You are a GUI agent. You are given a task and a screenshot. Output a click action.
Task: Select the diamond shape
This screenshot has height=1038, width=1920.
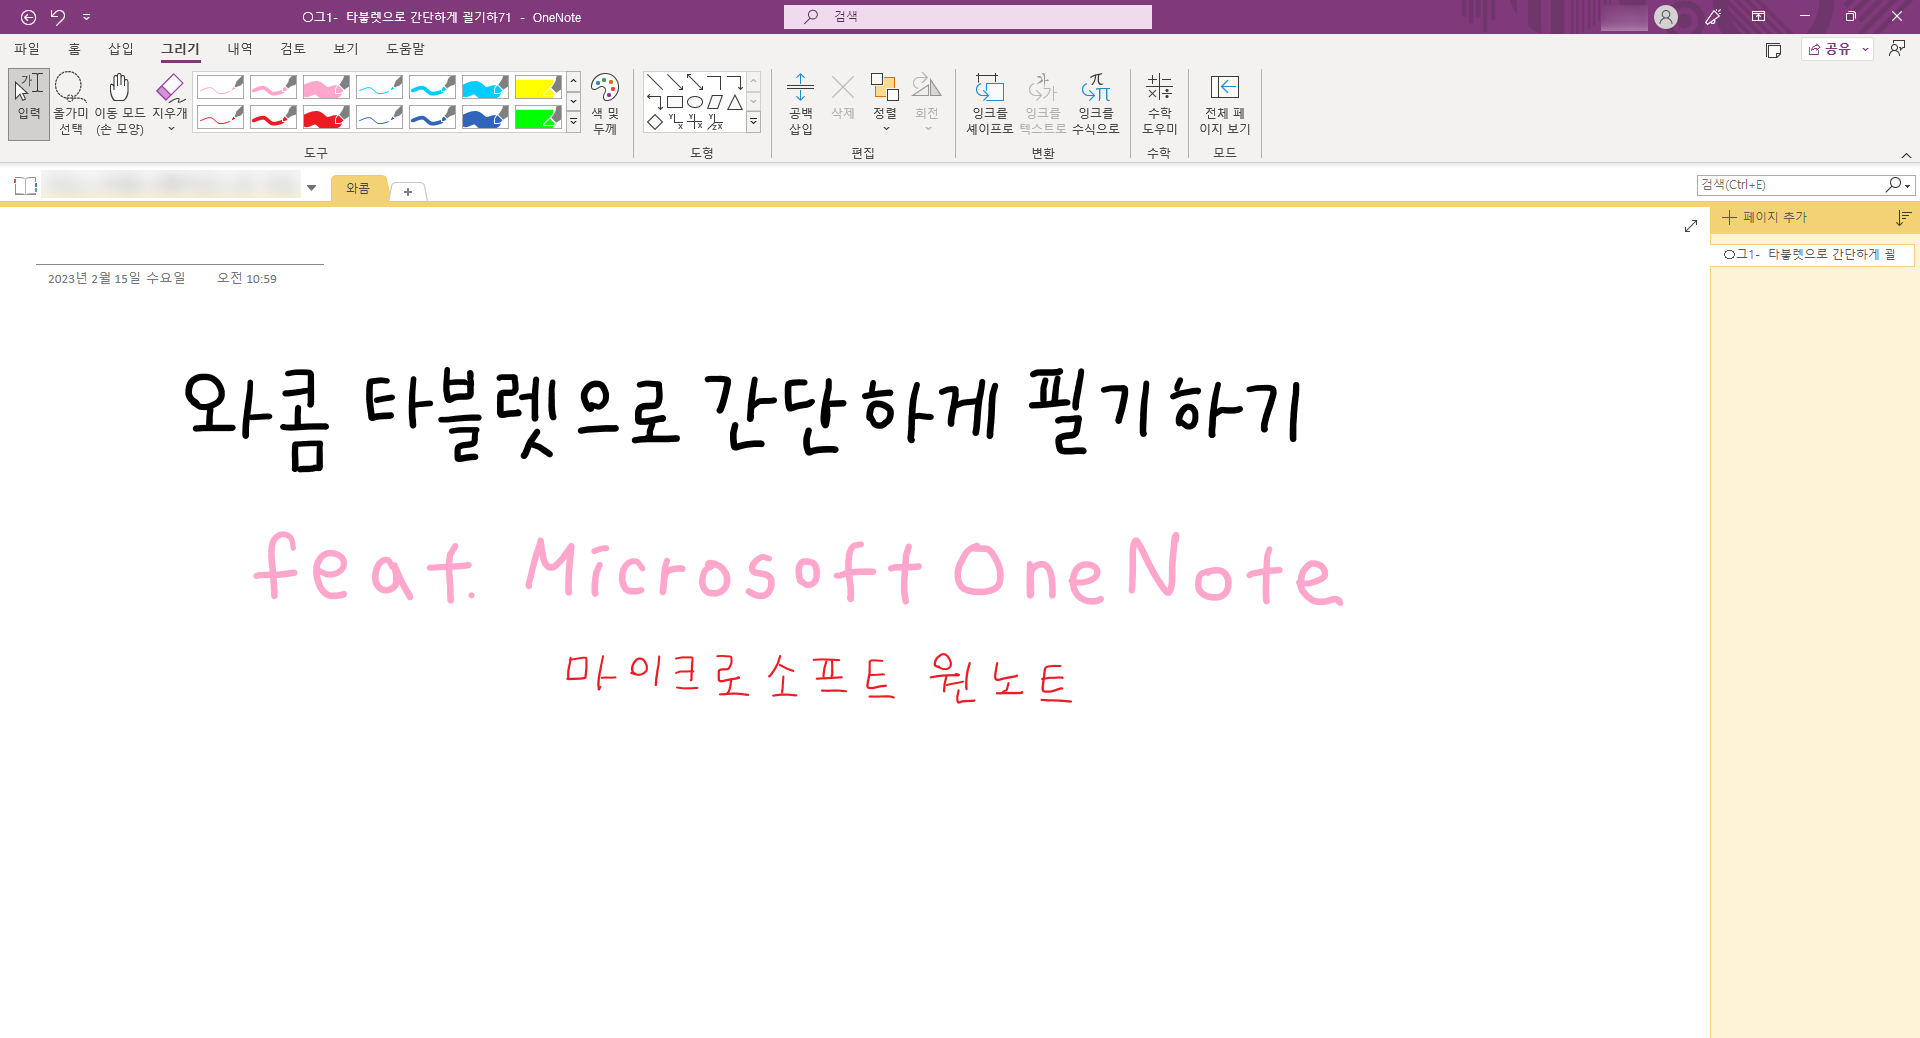[655, 122]
